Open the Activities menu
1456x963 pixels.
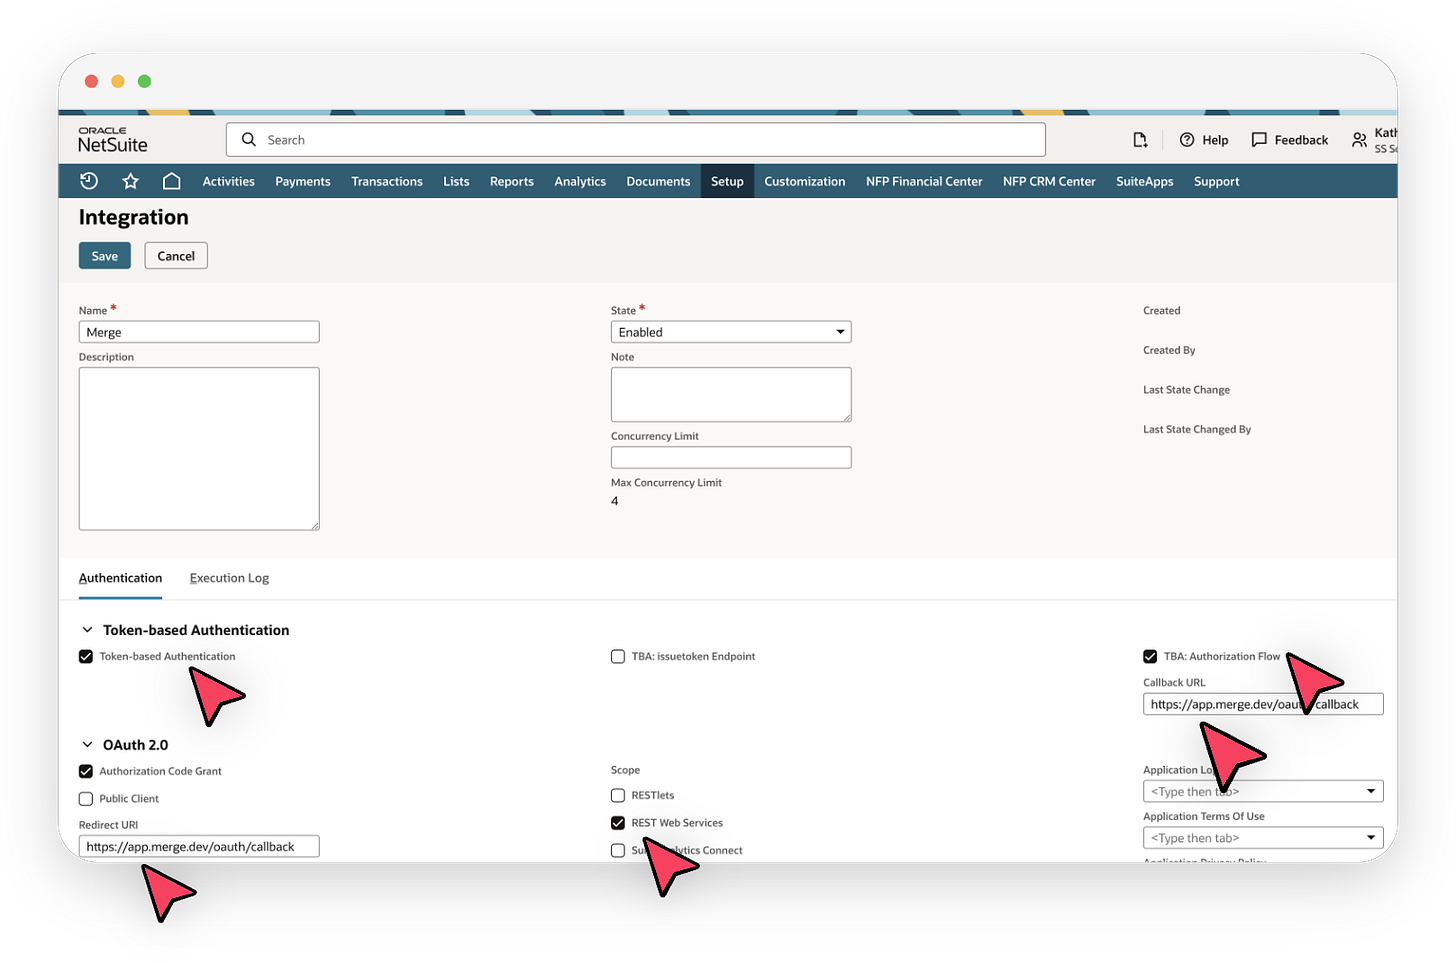tap(228, 181)
